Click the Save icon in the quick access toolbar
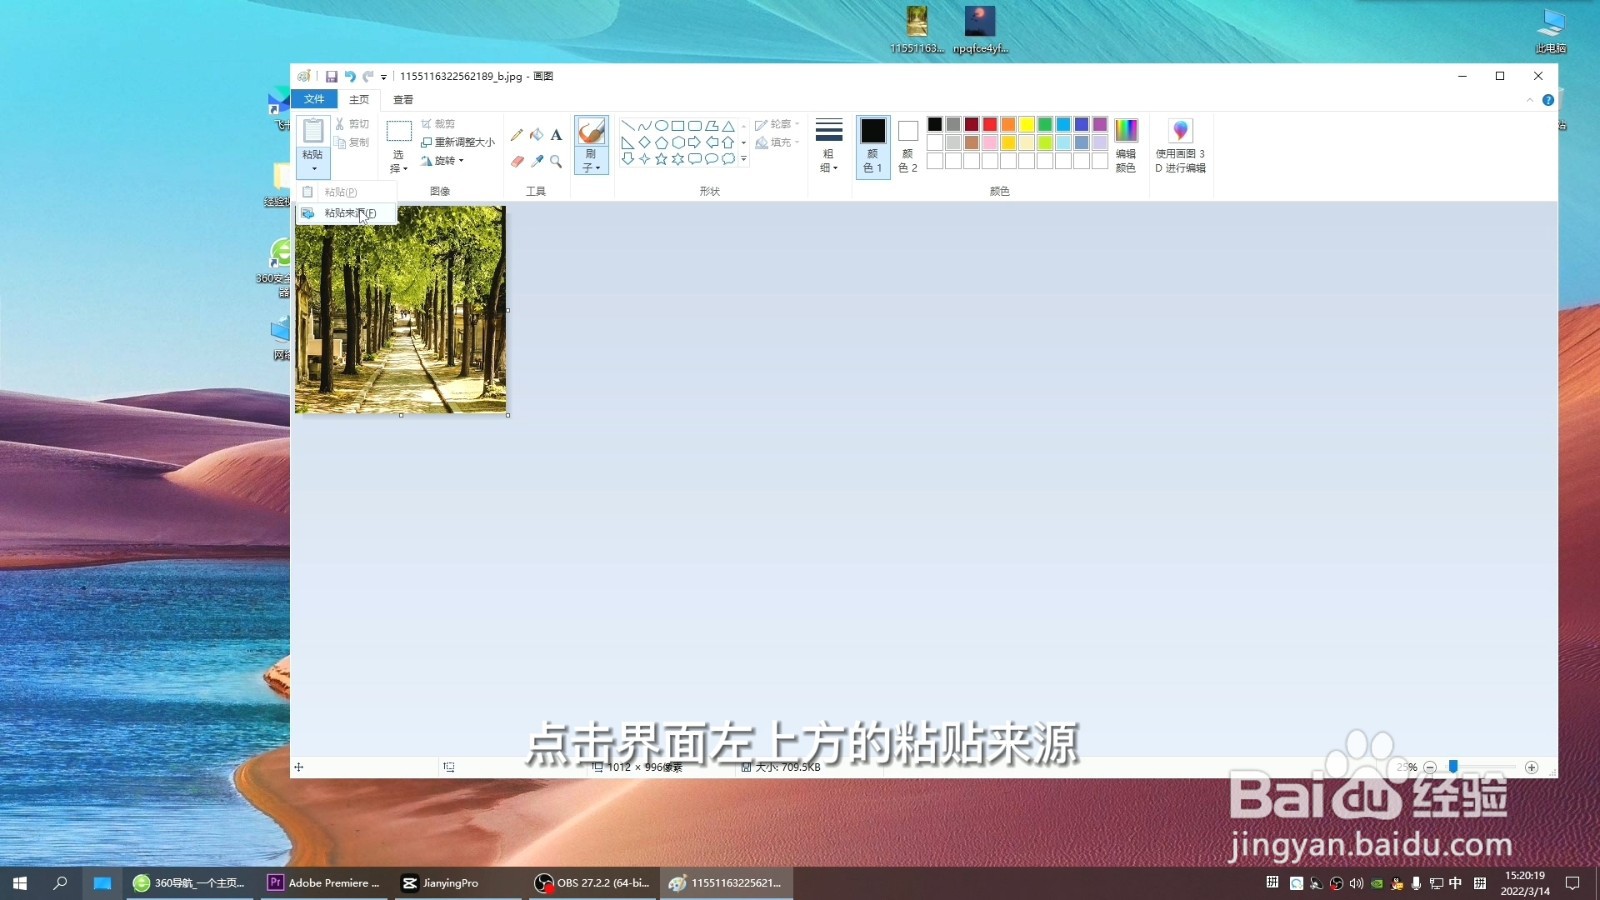This screenshot has height=900, width=1600. click(331, 76)
